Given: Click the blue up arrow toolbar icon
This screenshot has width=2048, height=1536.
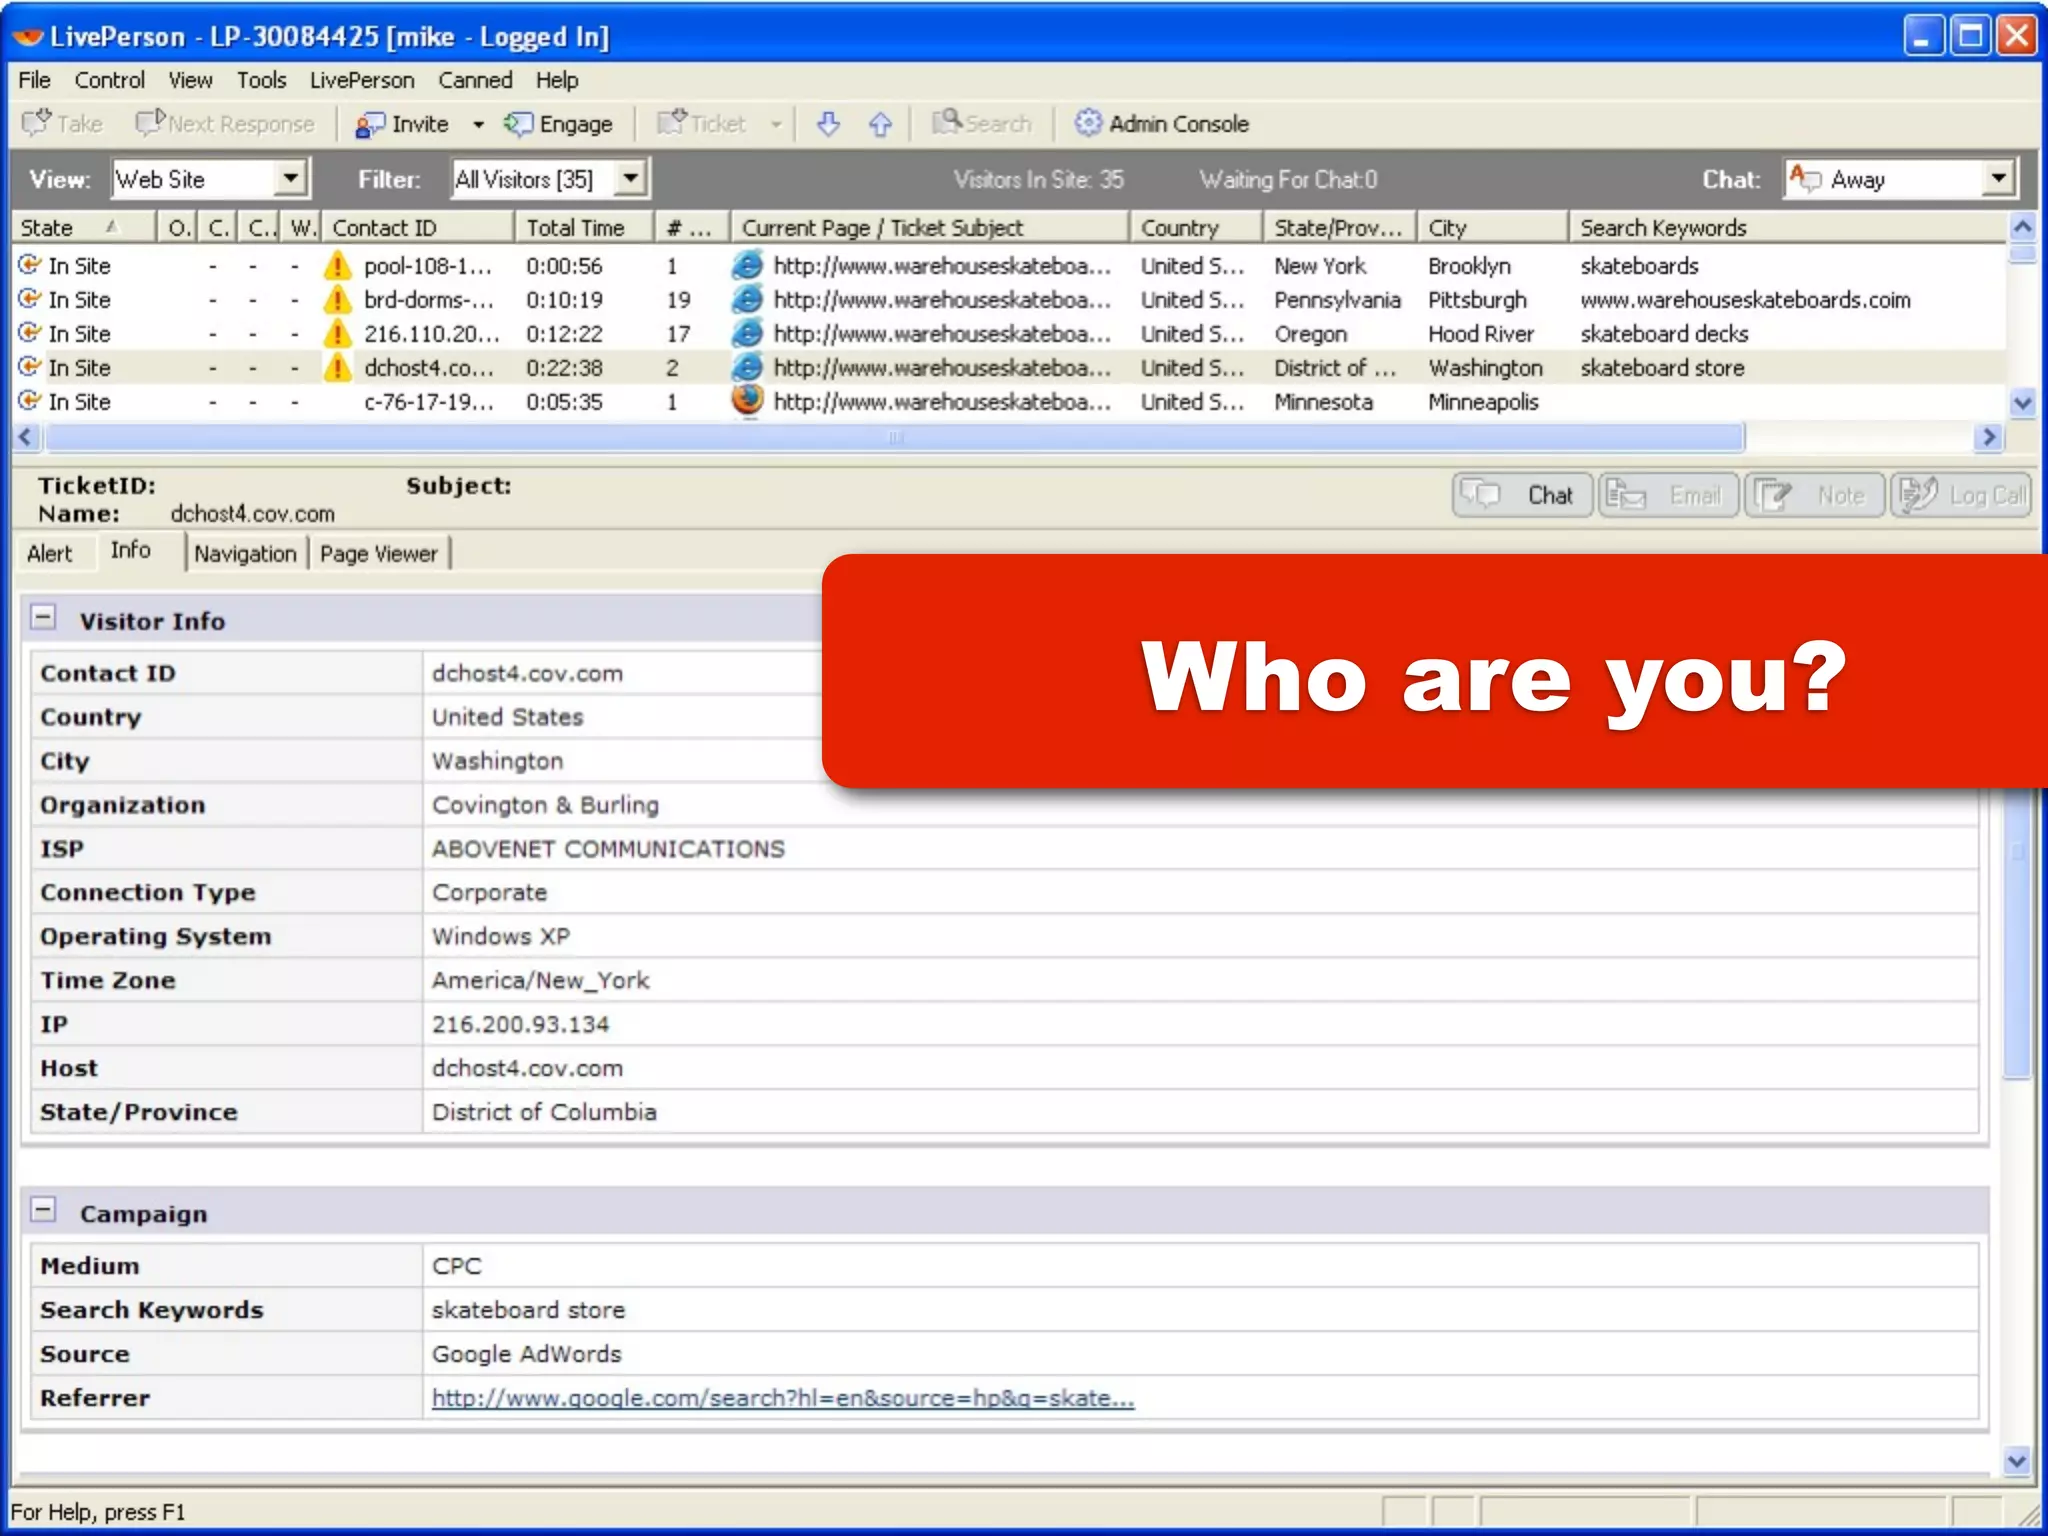Looking at the screenshot, I should pyautogui.click(x=880, y=124).
